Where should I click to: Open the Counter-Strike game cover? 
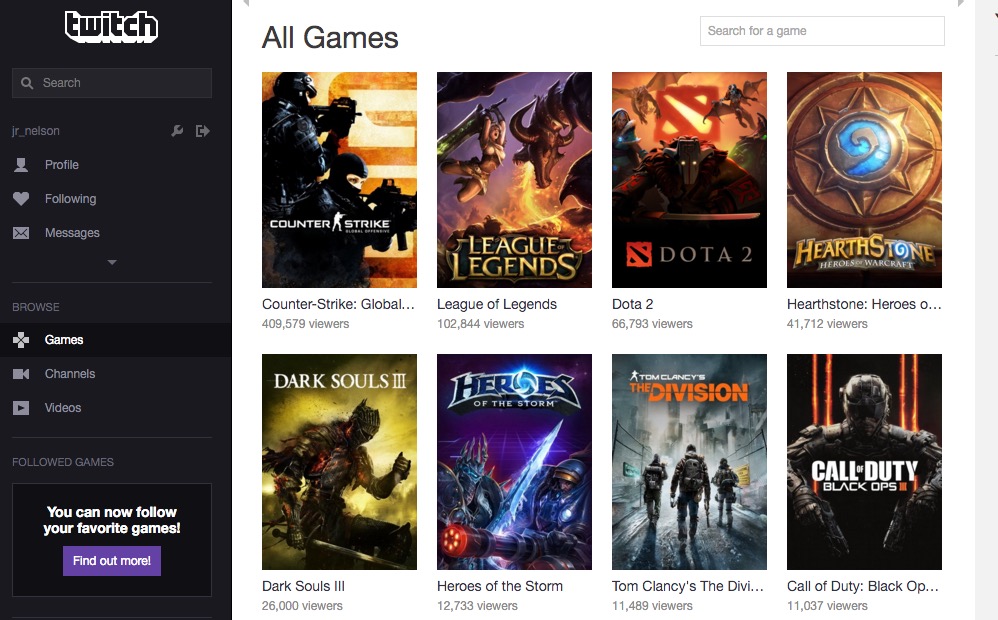pyautogui.click(x=339, y=180)
